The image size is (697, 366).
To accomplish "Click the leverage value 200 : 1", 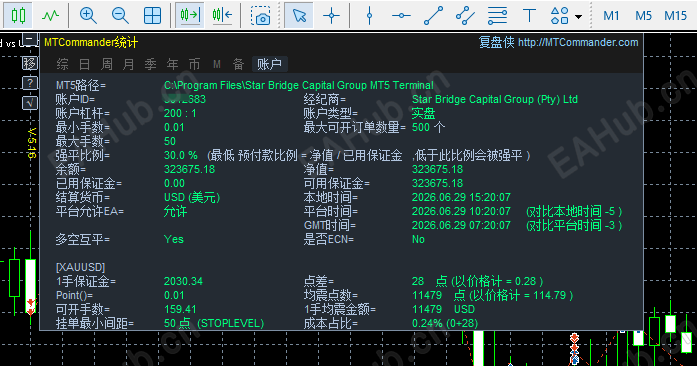I will 180,113.
